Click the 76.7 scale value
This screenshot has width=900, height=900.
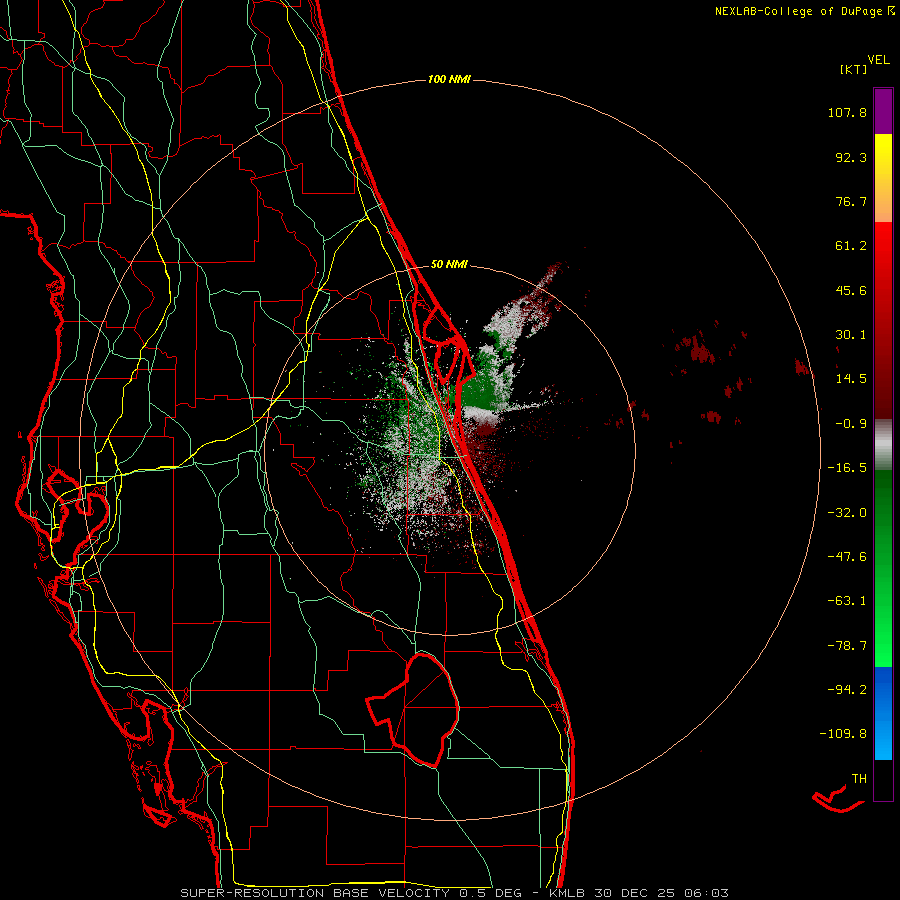coord(851,201)
